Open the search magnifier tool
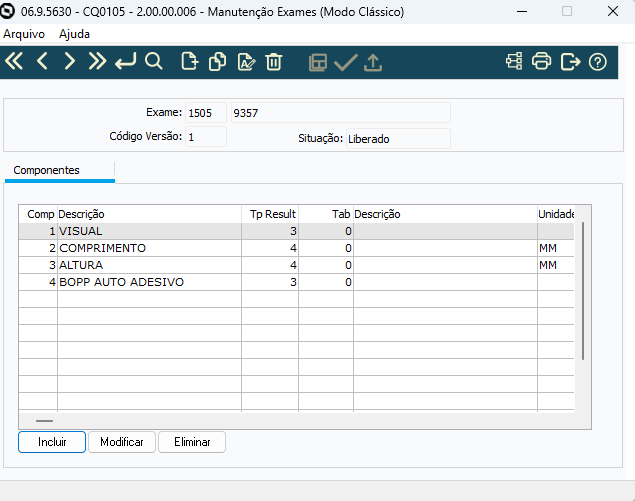635x501 pixels. (154, 62)
